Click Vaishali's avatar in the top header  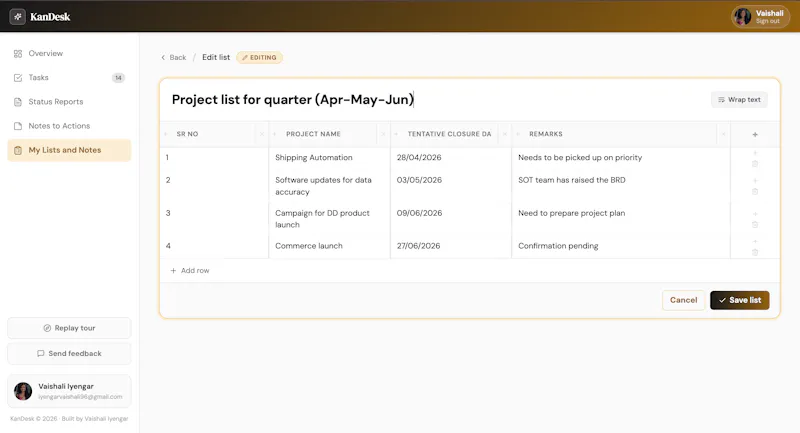742,17
